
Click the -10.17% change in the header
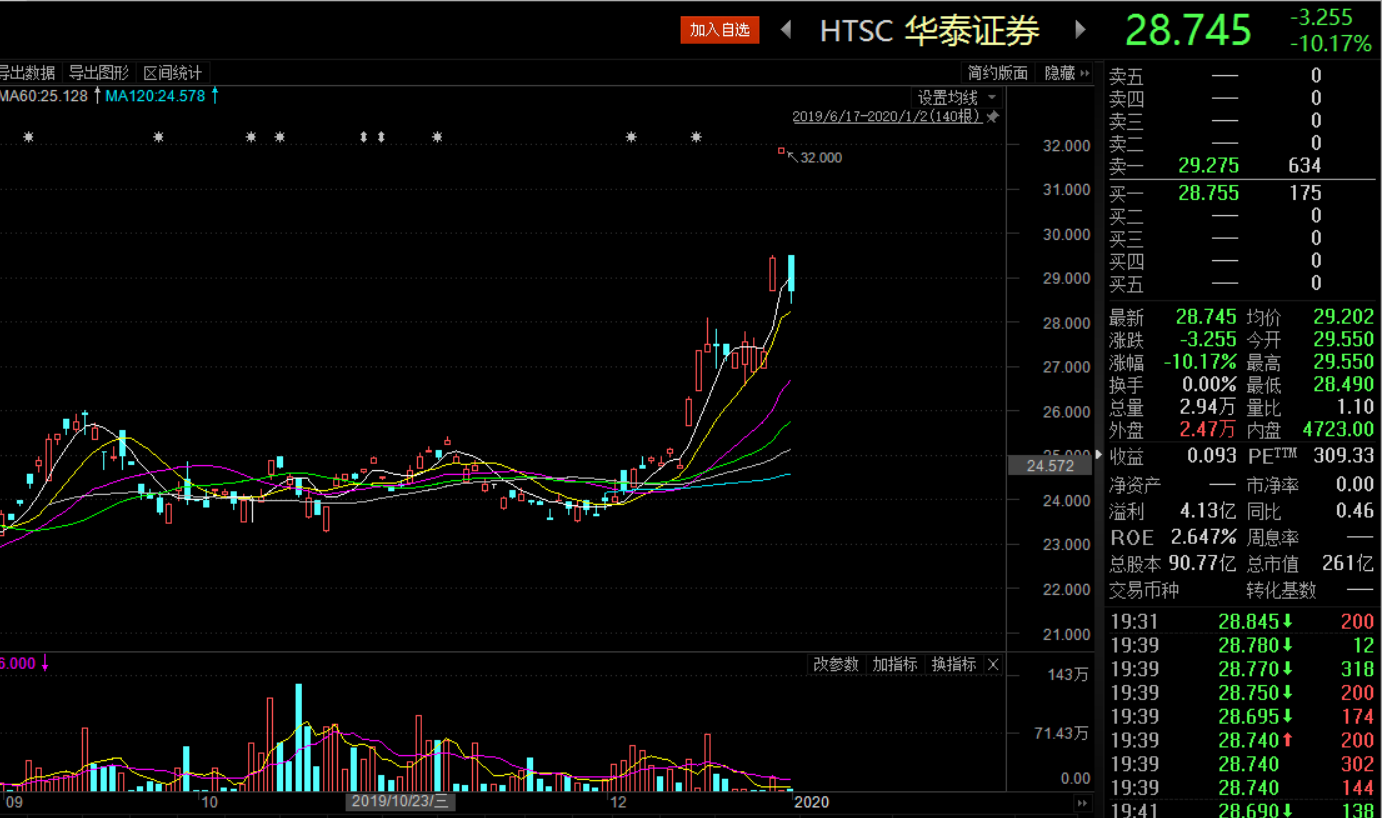[1331, 44]
